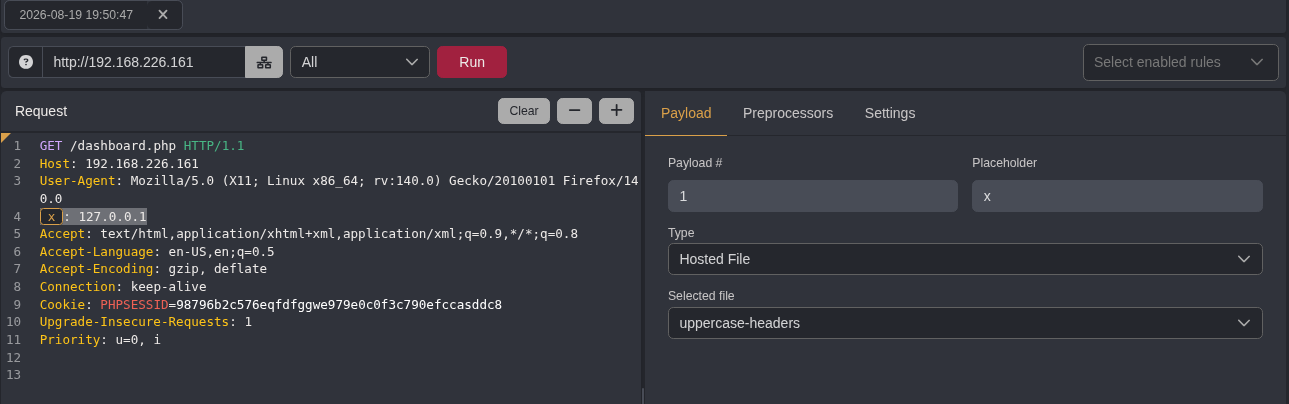Click the Placeholder input field
Screen dimensions: 1289x404
(1117, 196)
